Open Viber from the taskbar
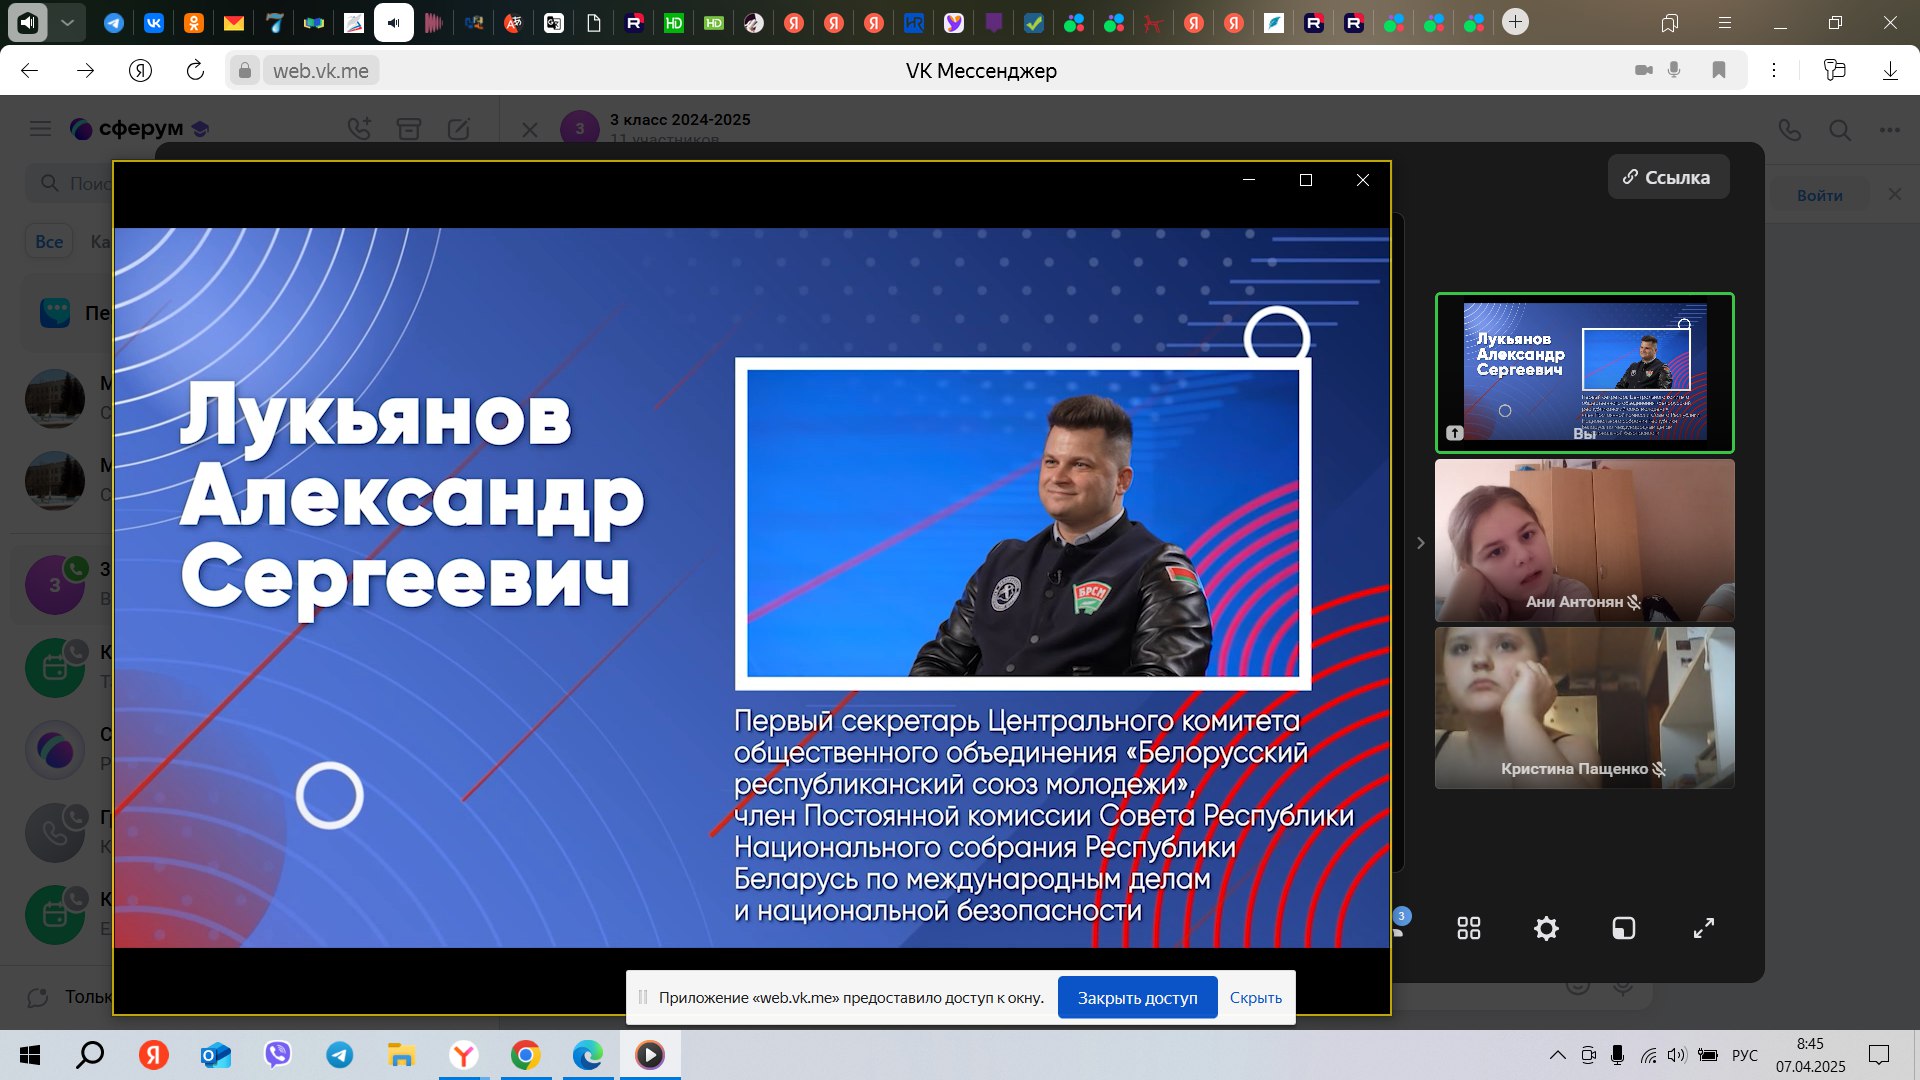Viewport: 1920px width, 1080px height. (x=277, y=1055)
